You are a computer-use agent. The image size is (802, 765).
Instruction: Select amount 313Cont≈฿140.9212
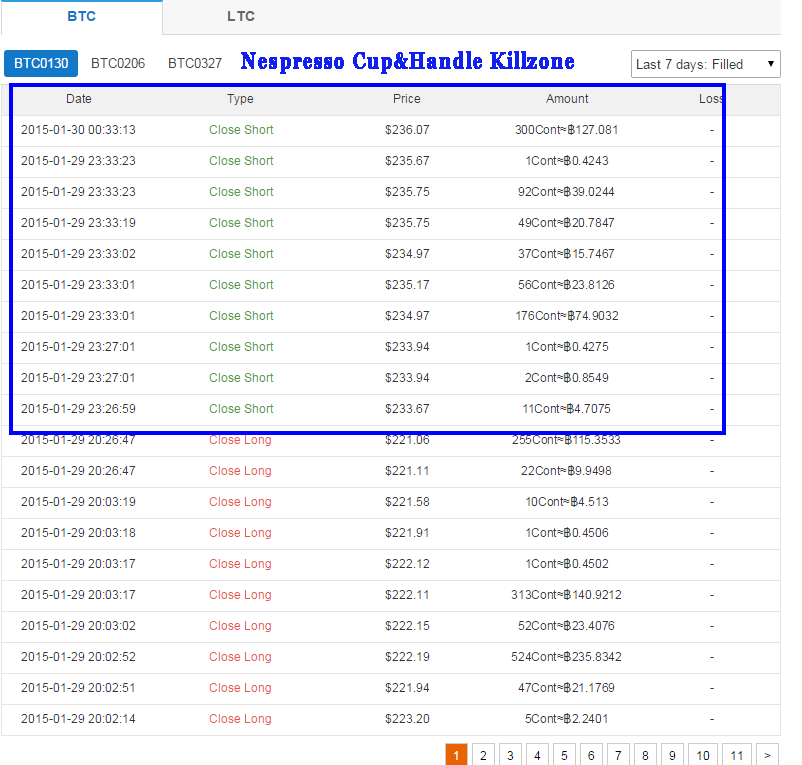click(x=567, y=595)
